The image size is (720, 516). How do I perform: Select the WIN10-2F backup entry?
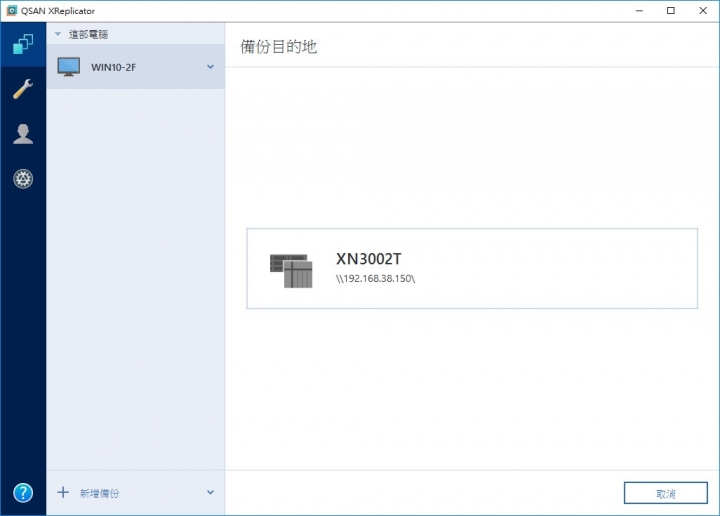click(135, 67)
